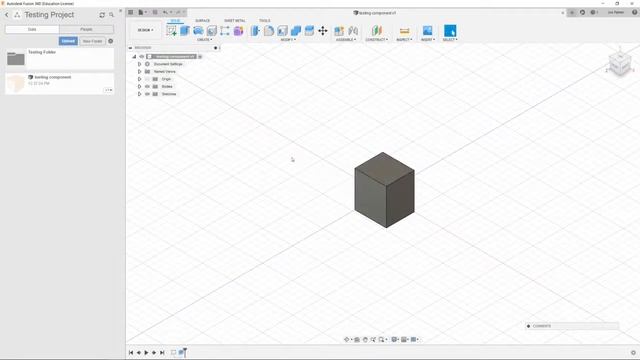This screenshot has height=360, width=640.
Task: Play the timeline
Action: click(146, 352)
